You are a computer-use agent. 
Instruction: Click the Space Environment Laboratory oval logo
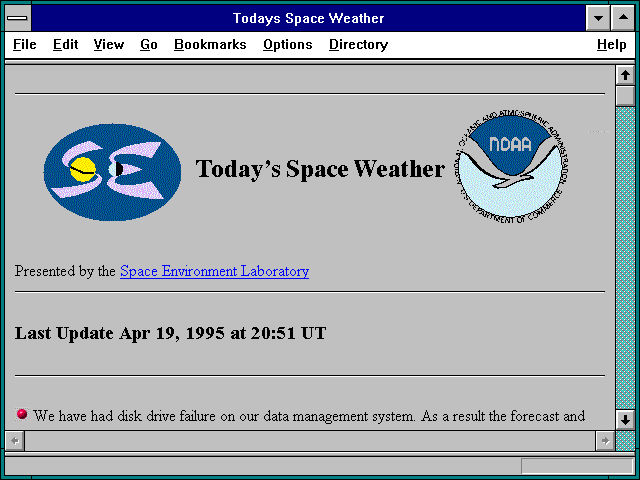point(112,172)
